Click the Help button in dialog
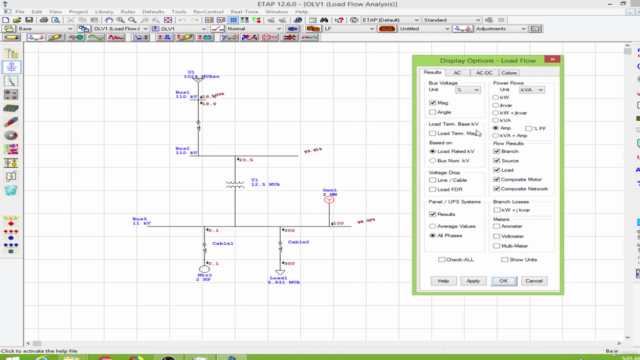Screen dimensions: 640x360 [443, 281]
